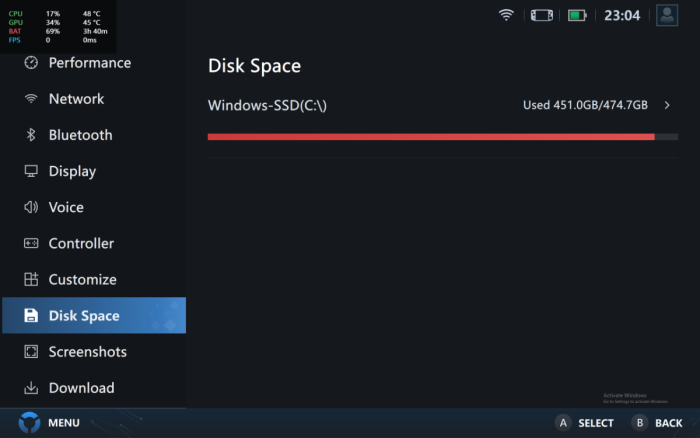The height and width of the screenshot is (438, 700).
Task: Click the Network Wi-Fi icon in sidebar
Action: pos(31,99)
